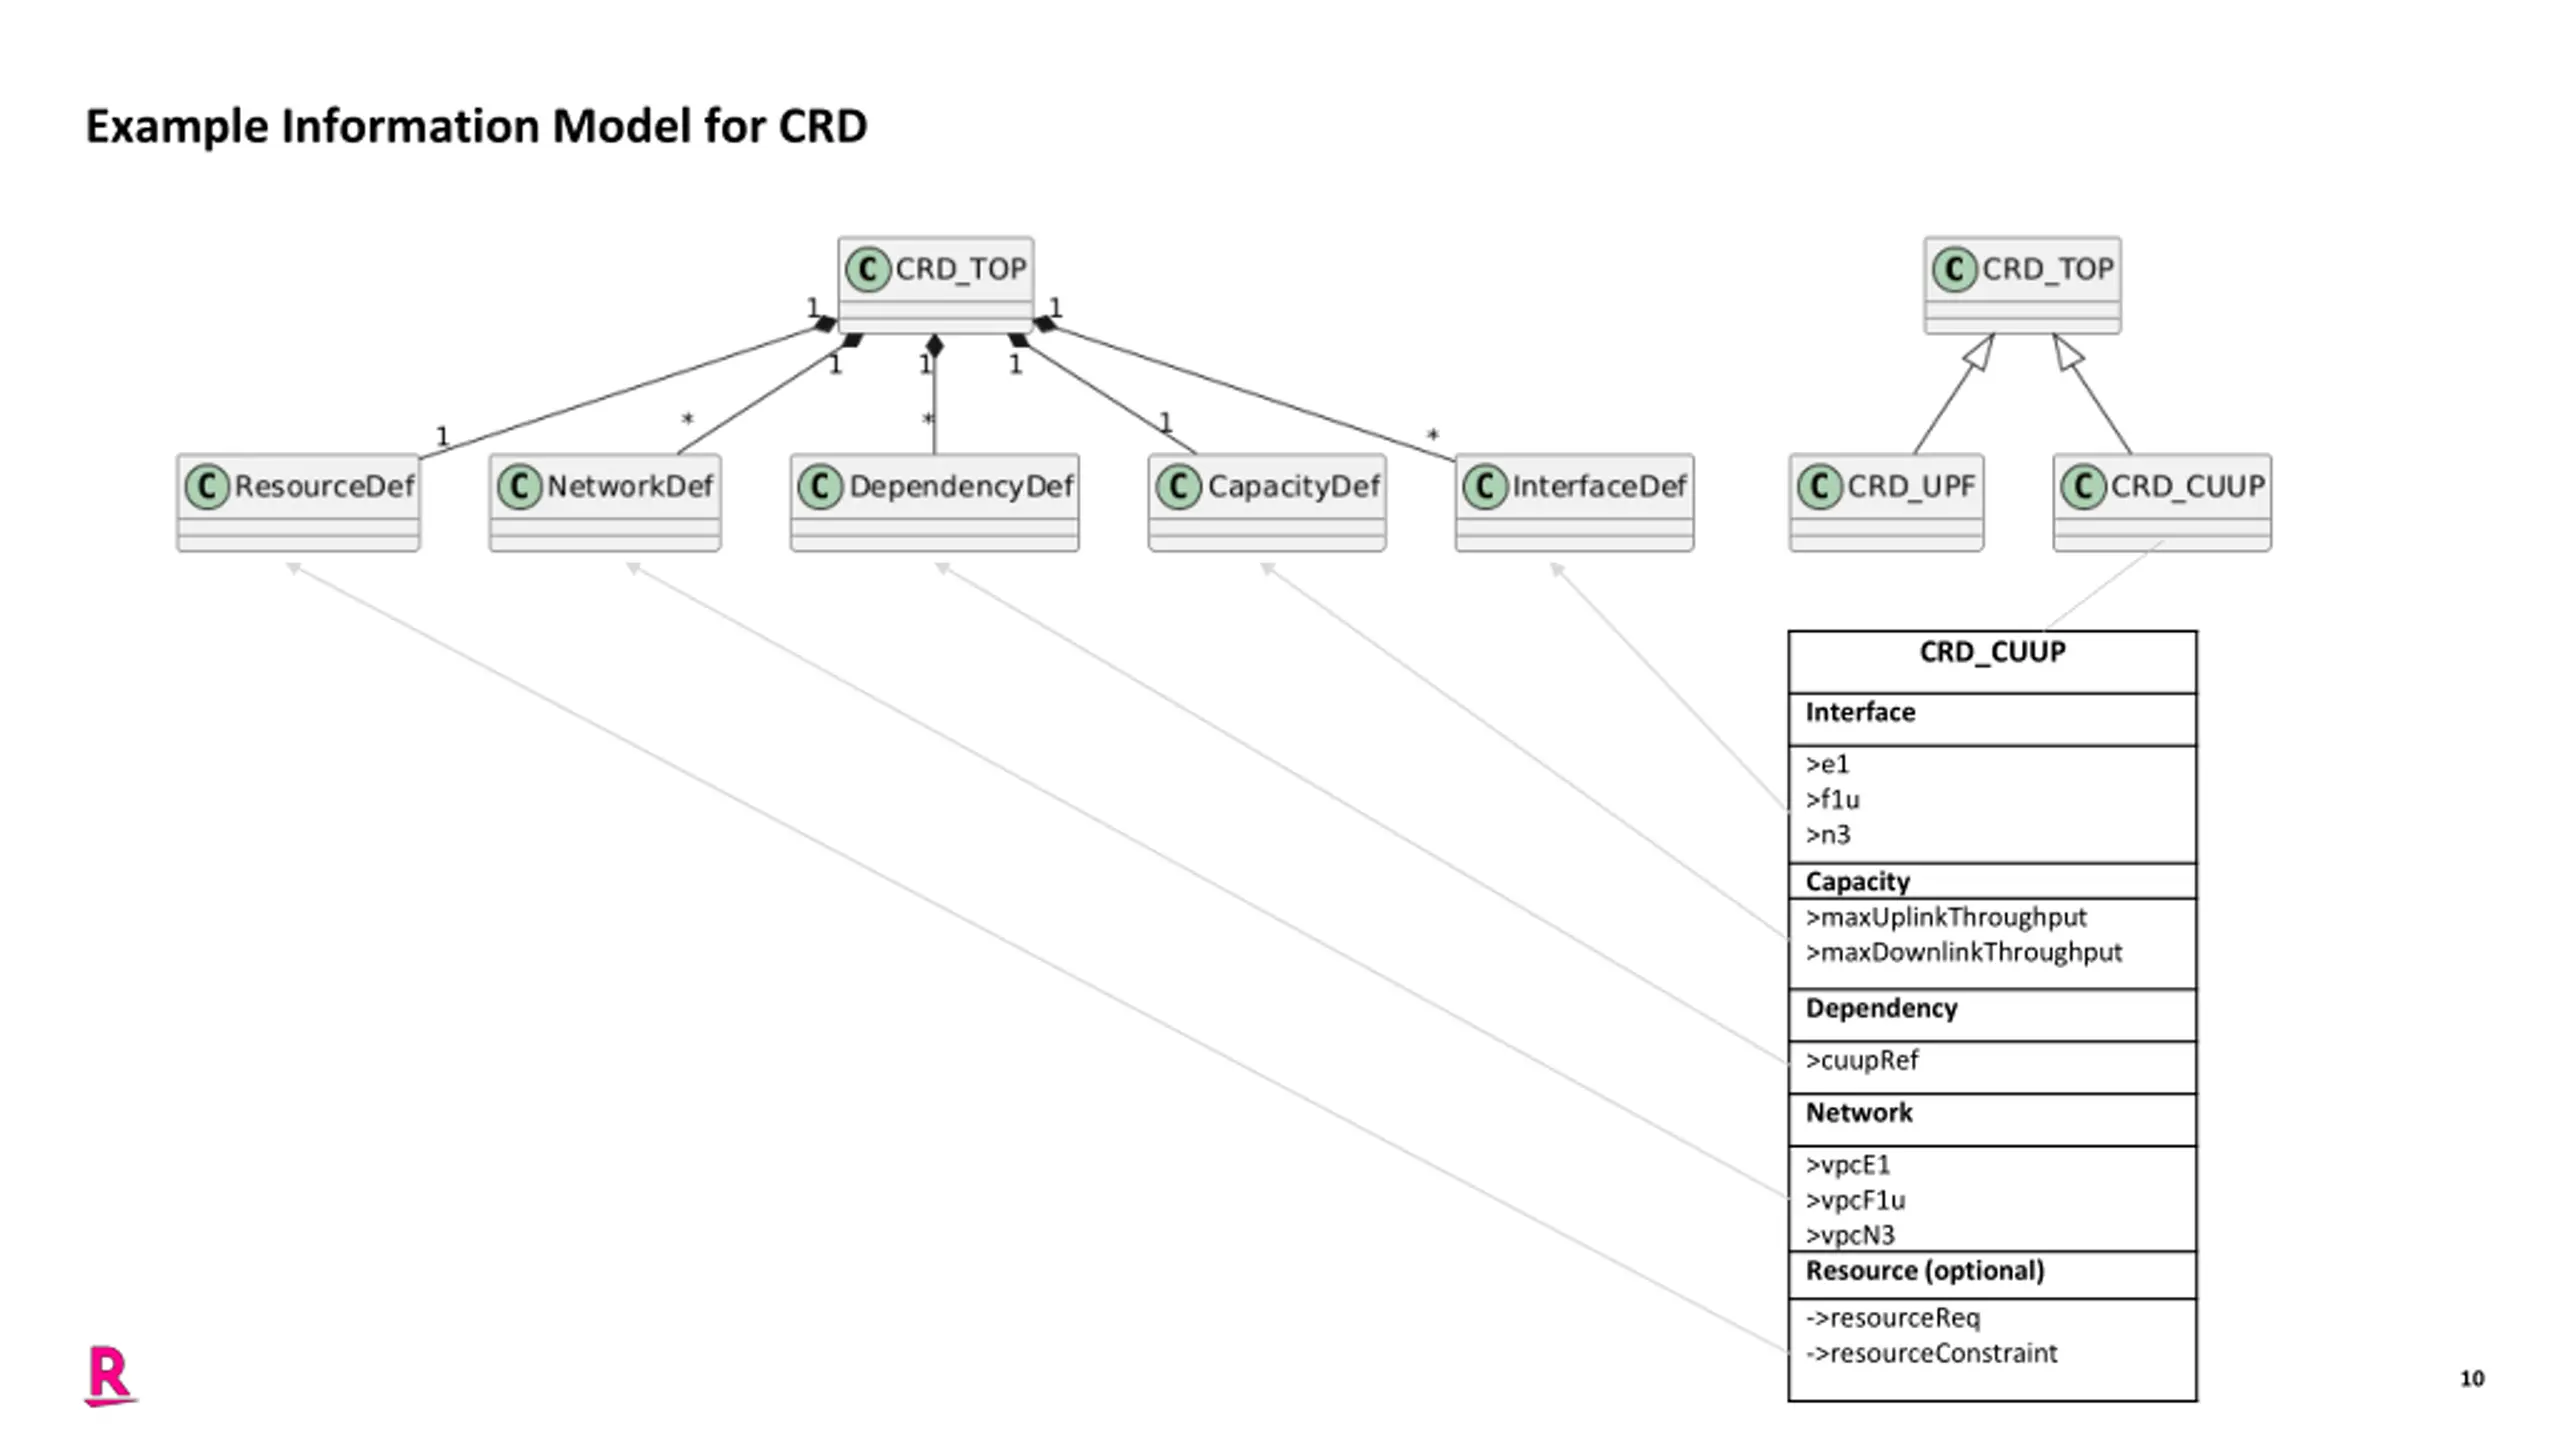2560x1440 pixels.
Task: Click the '1' multiplicity label near CapacityDef
Action: (1164, 422)
